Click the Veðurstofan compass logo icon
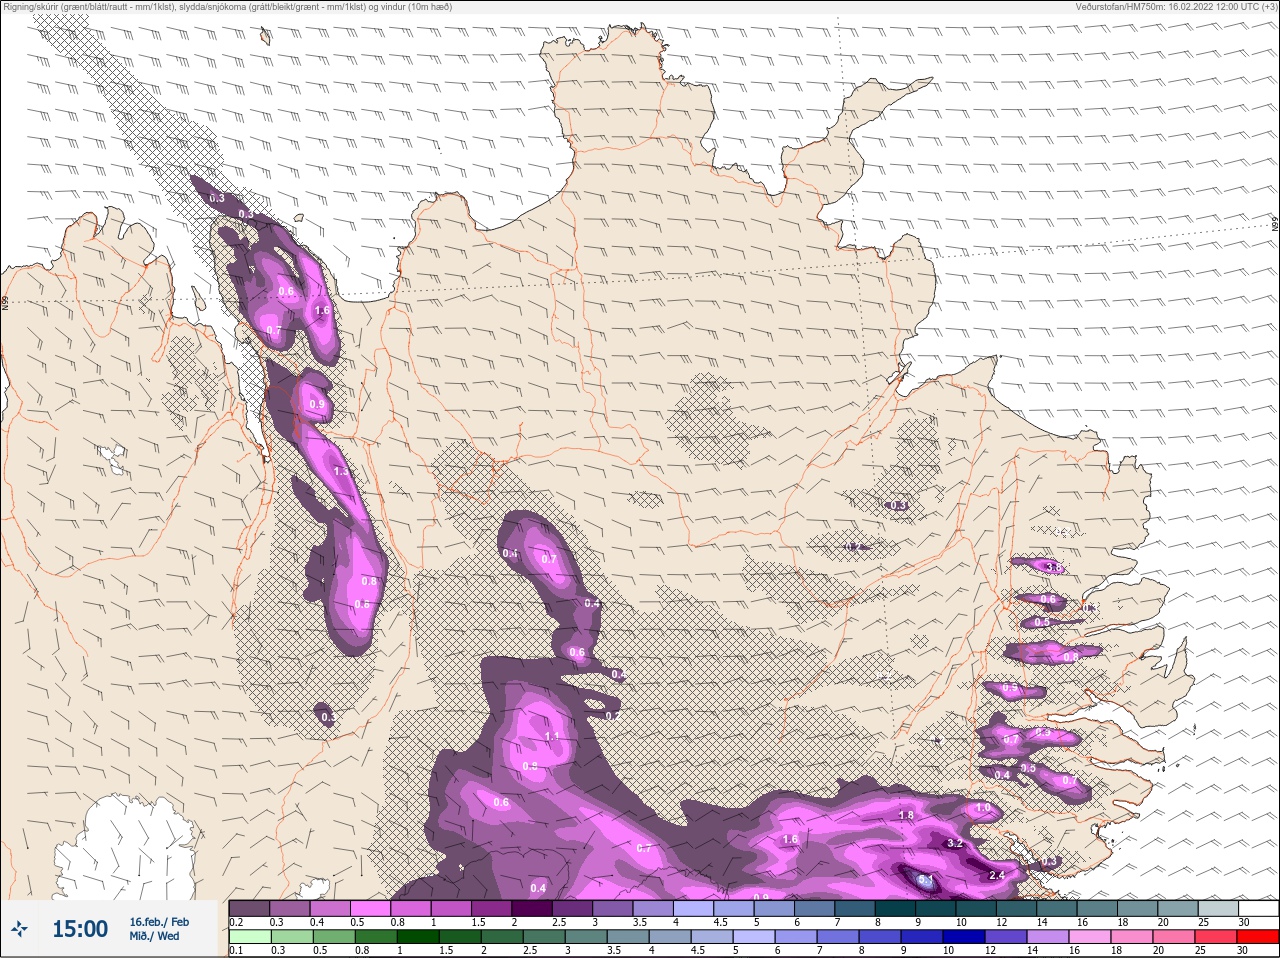This screenshot has width=1280, height=958. pos(21,929)
